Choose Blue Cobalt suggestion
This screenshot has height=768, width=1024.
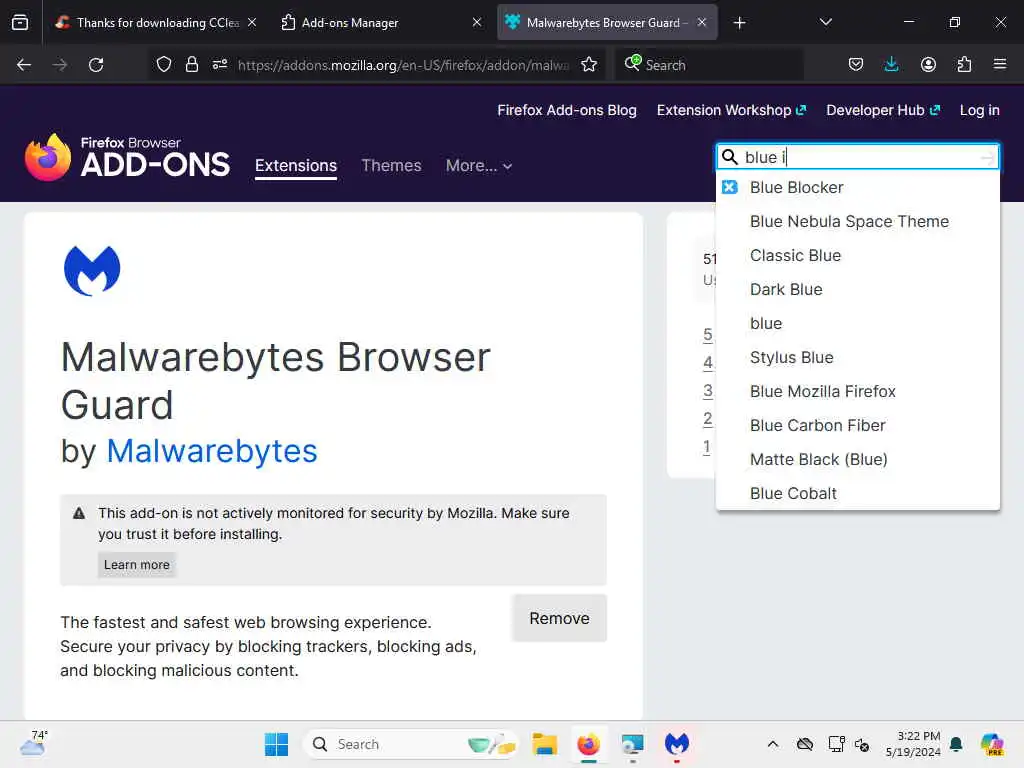pyautogui.click(x=857, y=493)
